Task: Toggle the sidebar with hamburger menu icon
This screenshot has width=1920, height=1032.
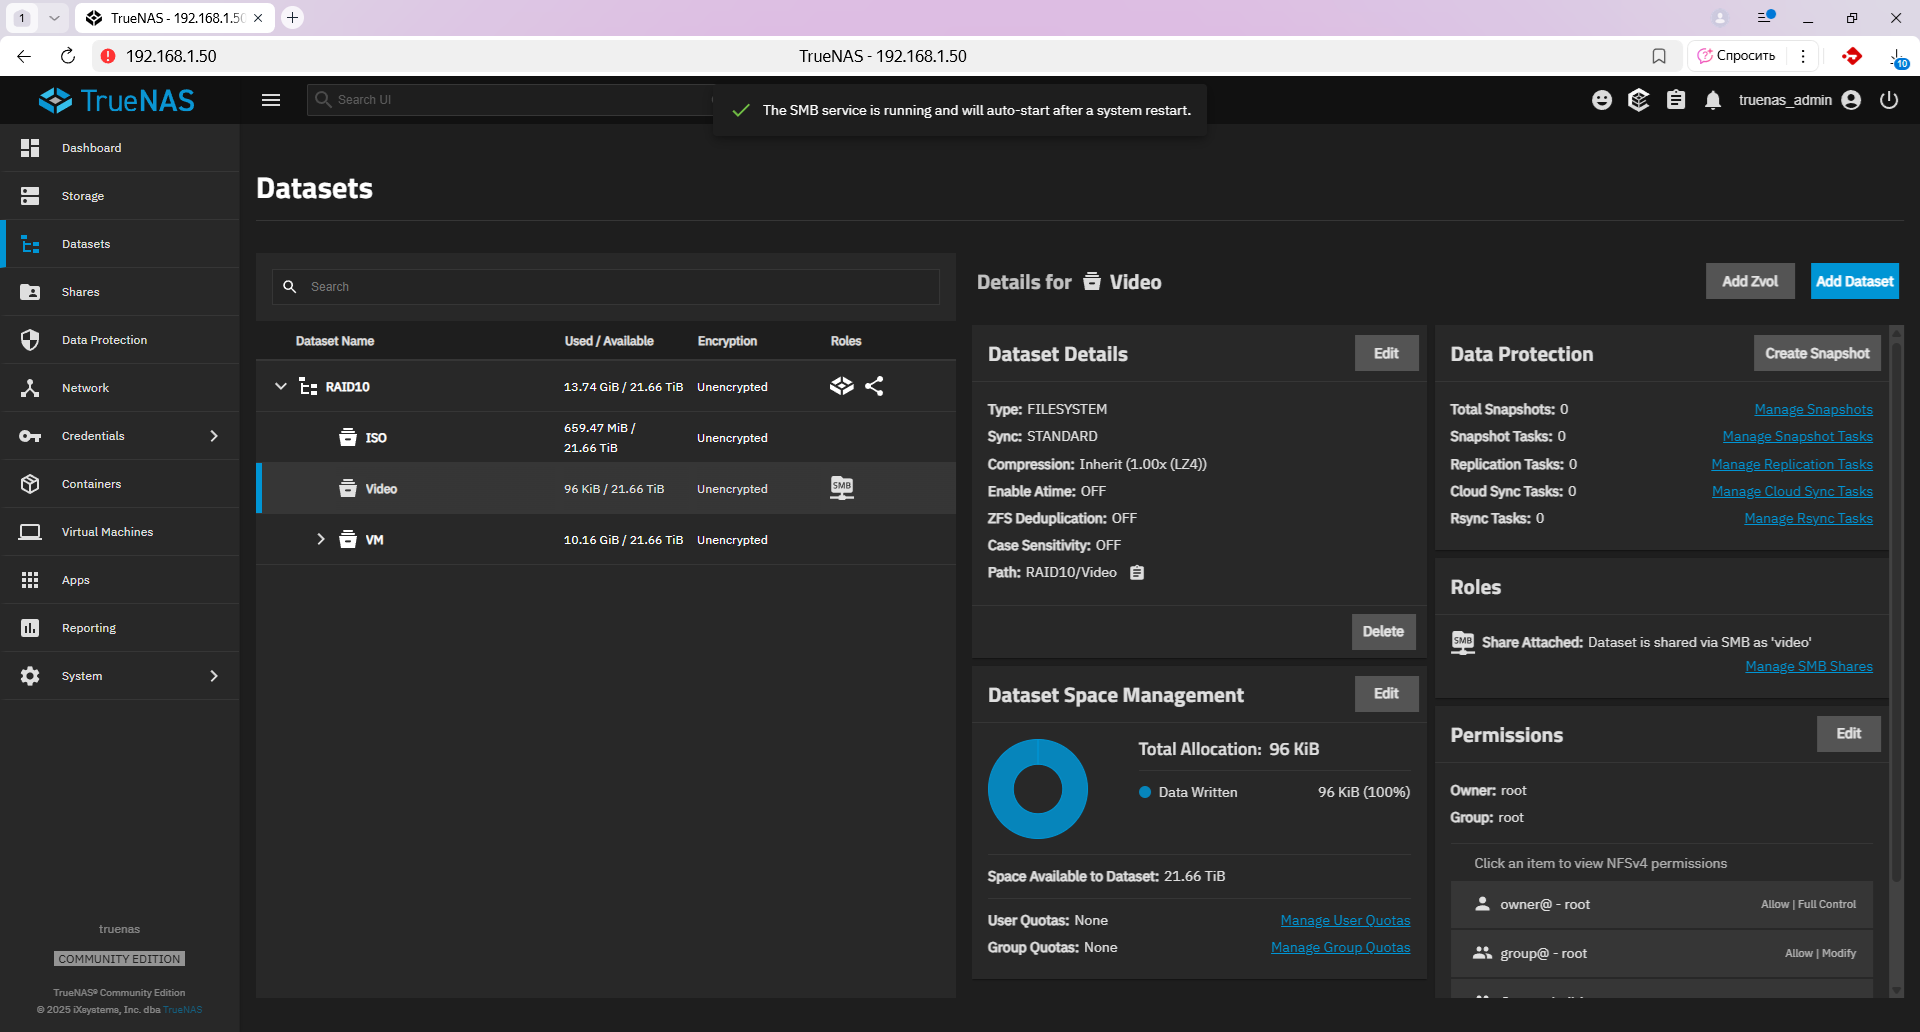Action: pos(271,100)
